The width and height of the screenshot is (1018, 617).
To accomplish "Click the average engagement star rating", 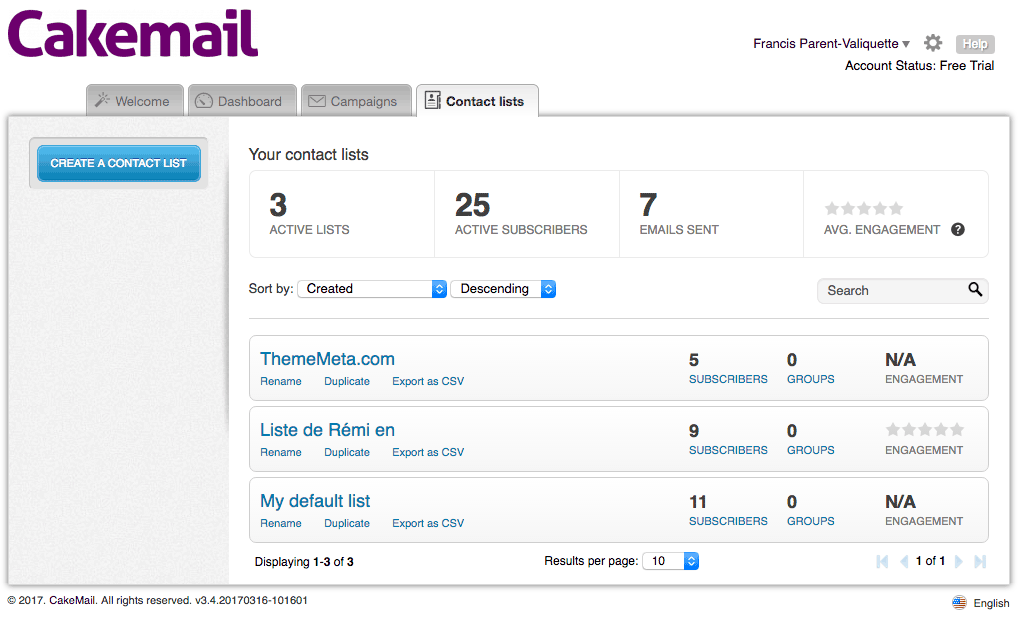I will pos(863,208).
